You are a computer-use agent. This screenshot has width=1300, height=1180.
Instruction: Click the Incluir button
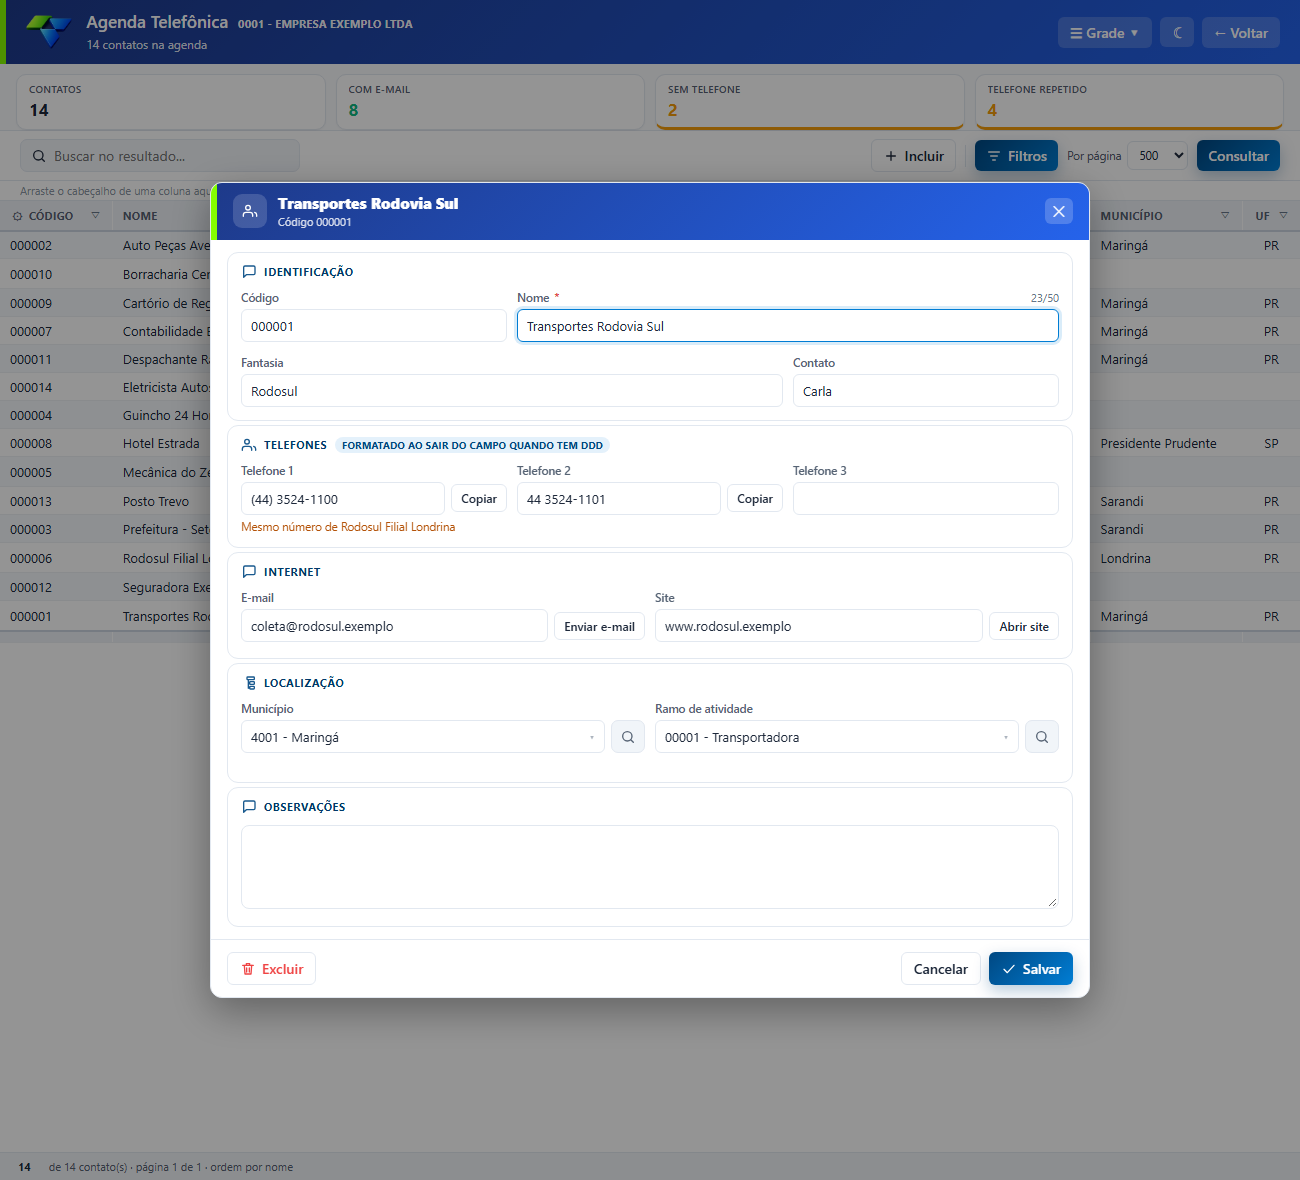click(914, 156)
